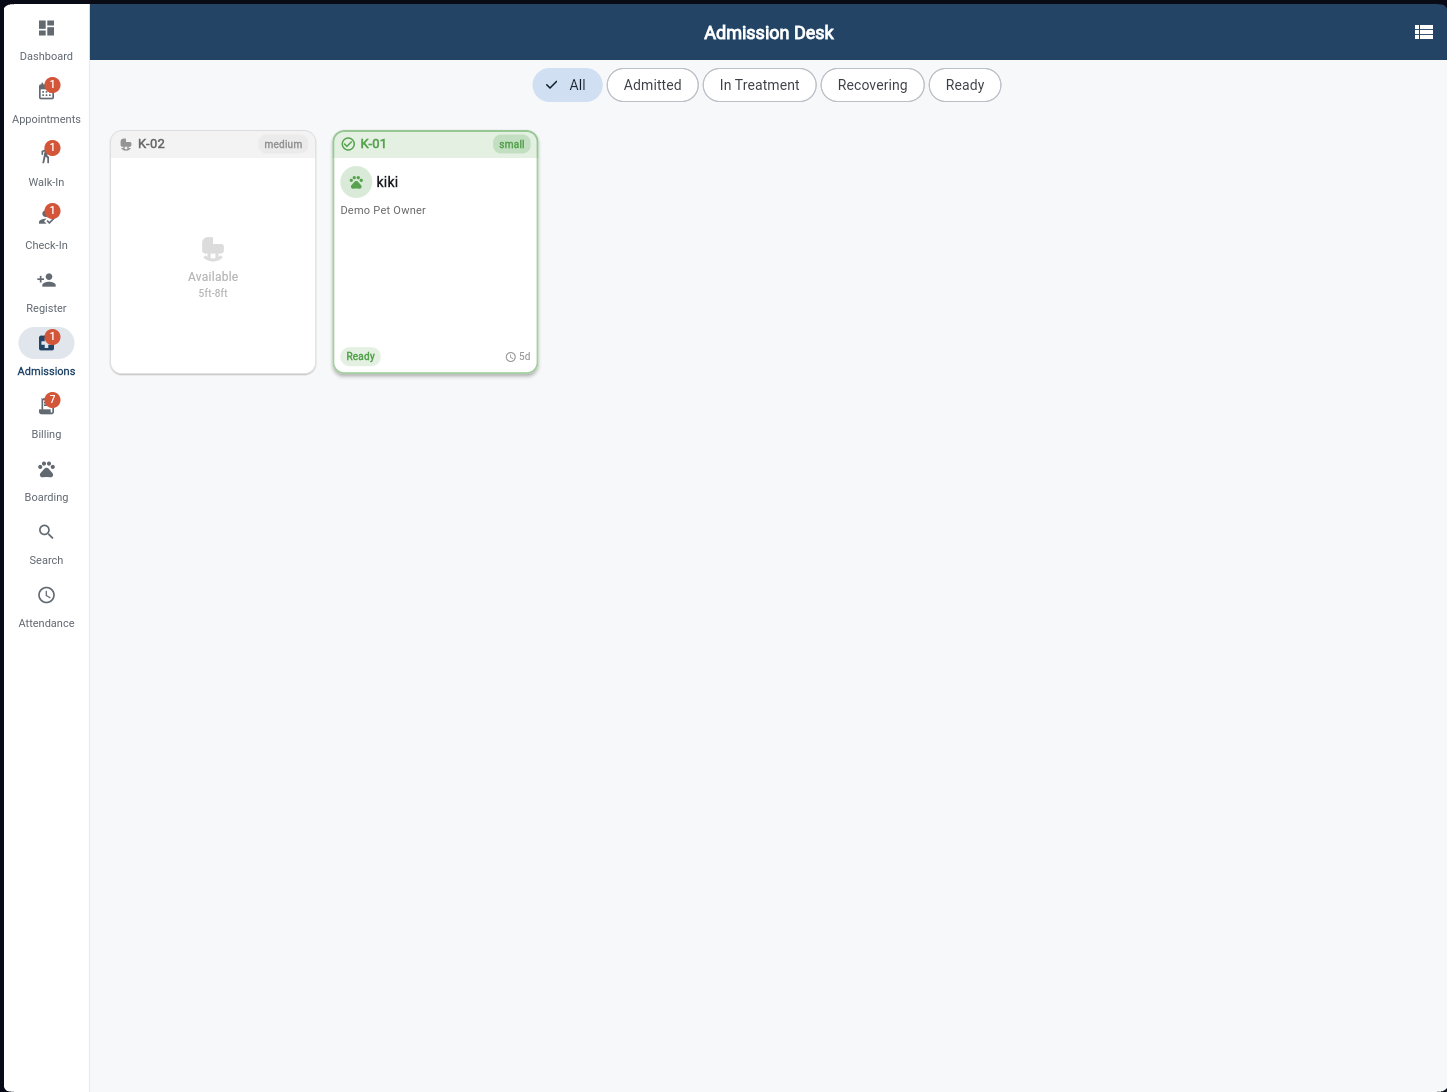Open the Search page icon
The image size is (1447, 1092).
[x=46, y=533]
